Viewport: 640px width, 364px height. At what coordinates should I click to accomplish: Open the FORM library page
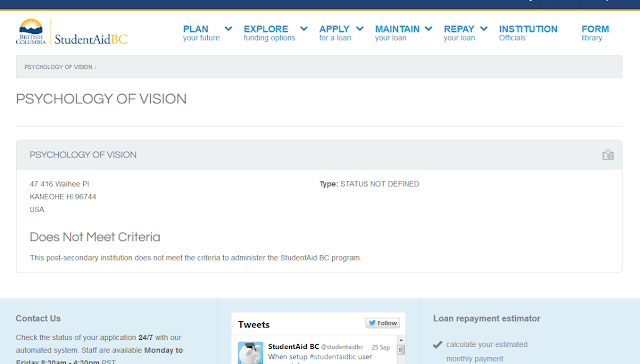tap(595, 33)
